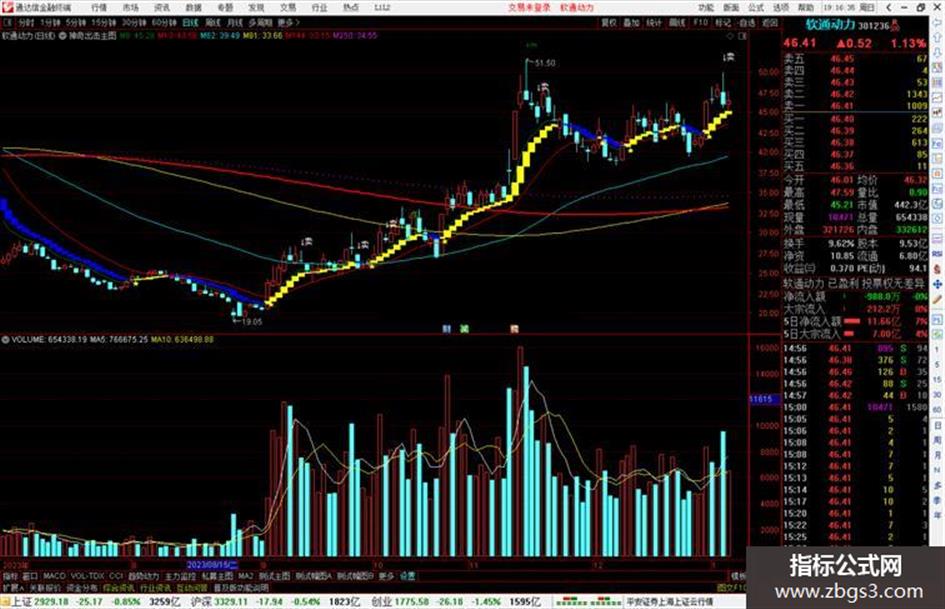
Task: Select the VOL-TDX indicator tab
Action: click(87, 576)
